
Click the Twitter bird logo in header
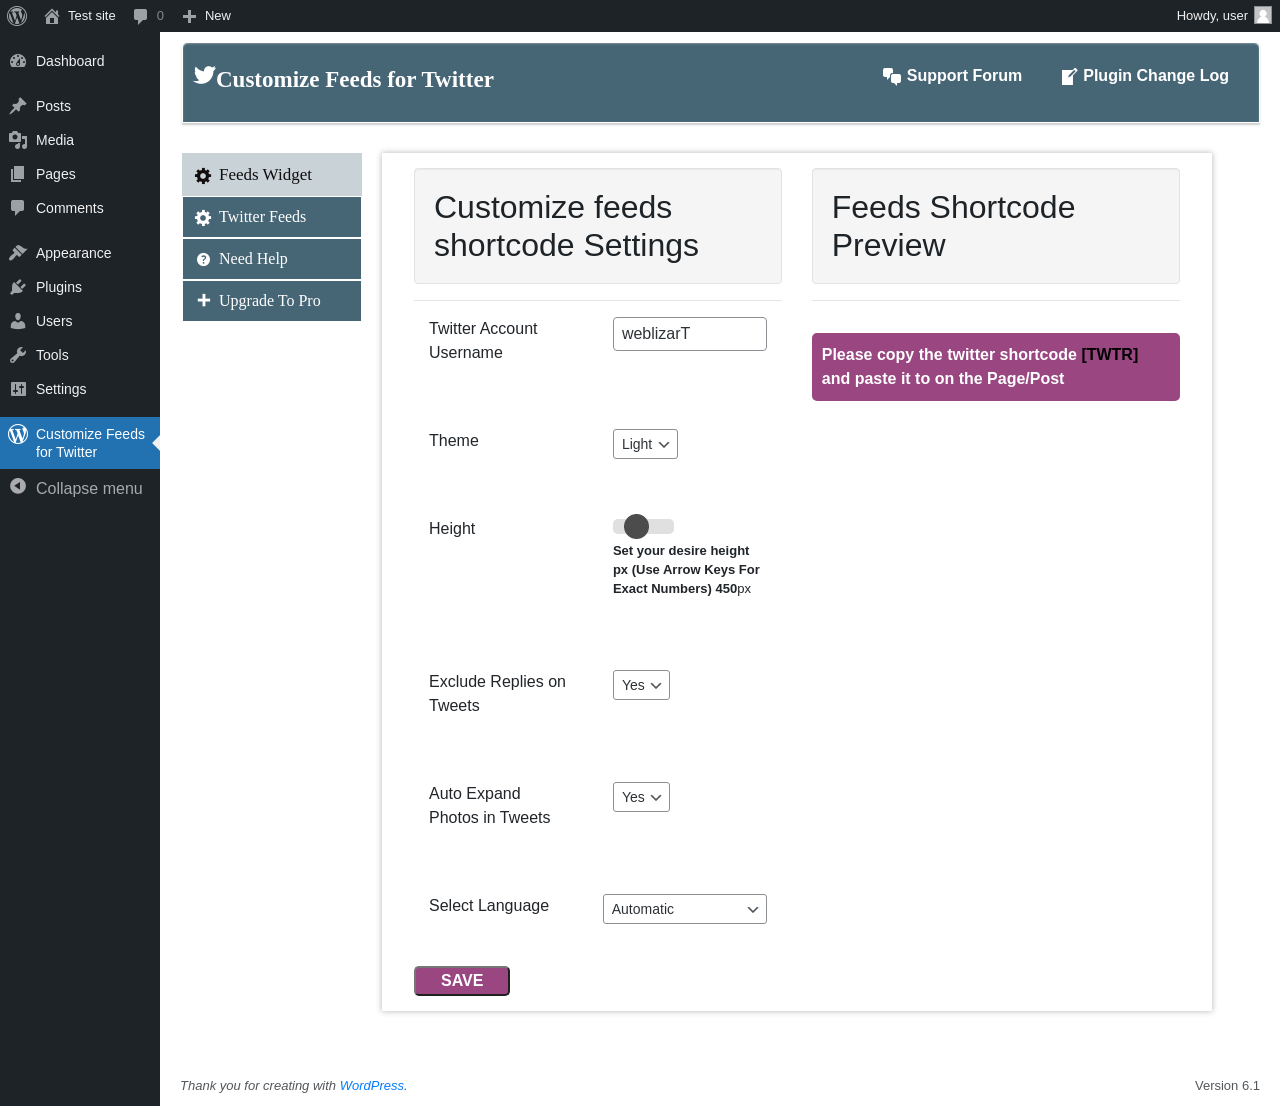[204, 75]
